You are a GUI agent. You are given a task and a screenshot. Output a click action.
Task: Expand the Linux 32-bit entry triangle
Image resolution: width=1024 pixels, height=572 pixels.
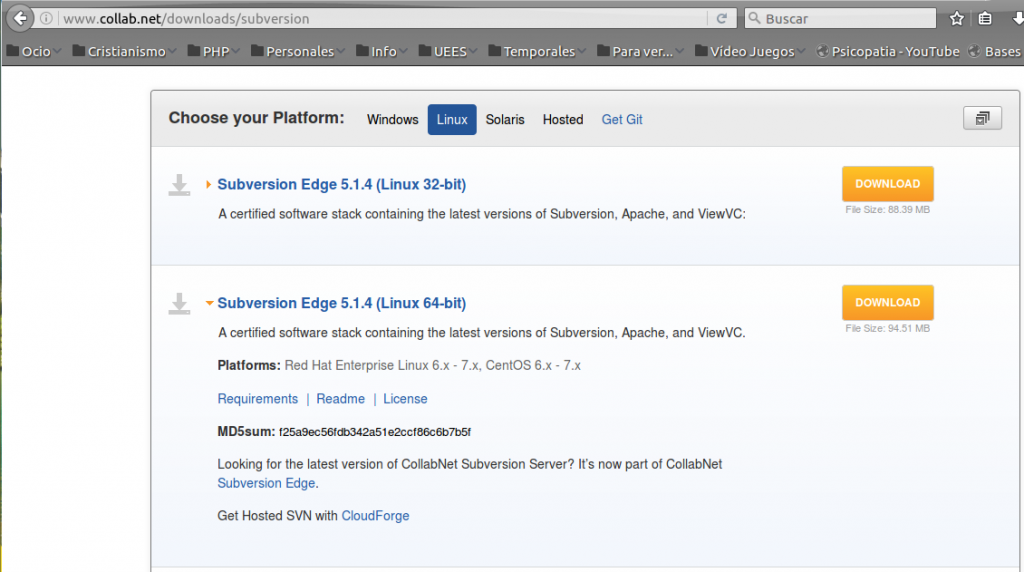[x=208, y=185]
